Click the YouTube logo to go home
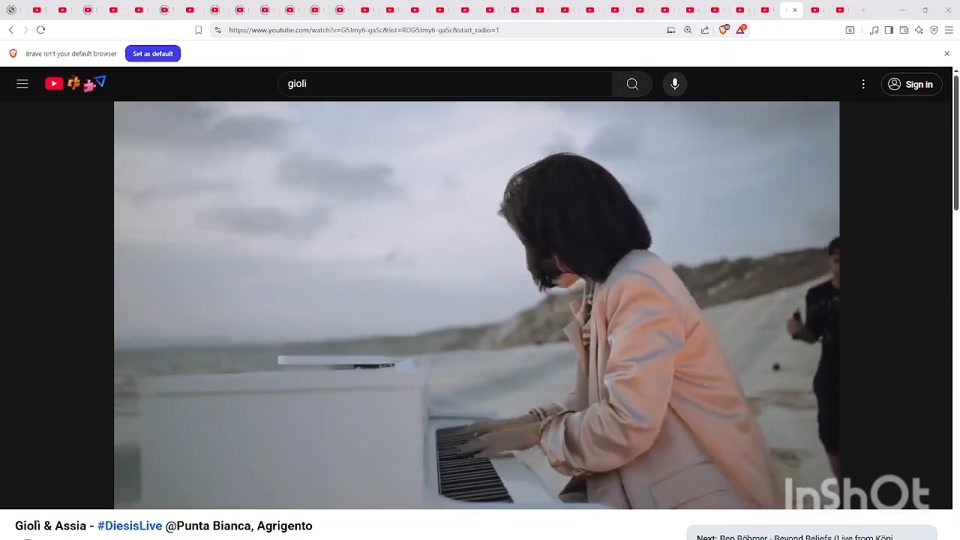The image size is (960, 540). pos(54,84)
